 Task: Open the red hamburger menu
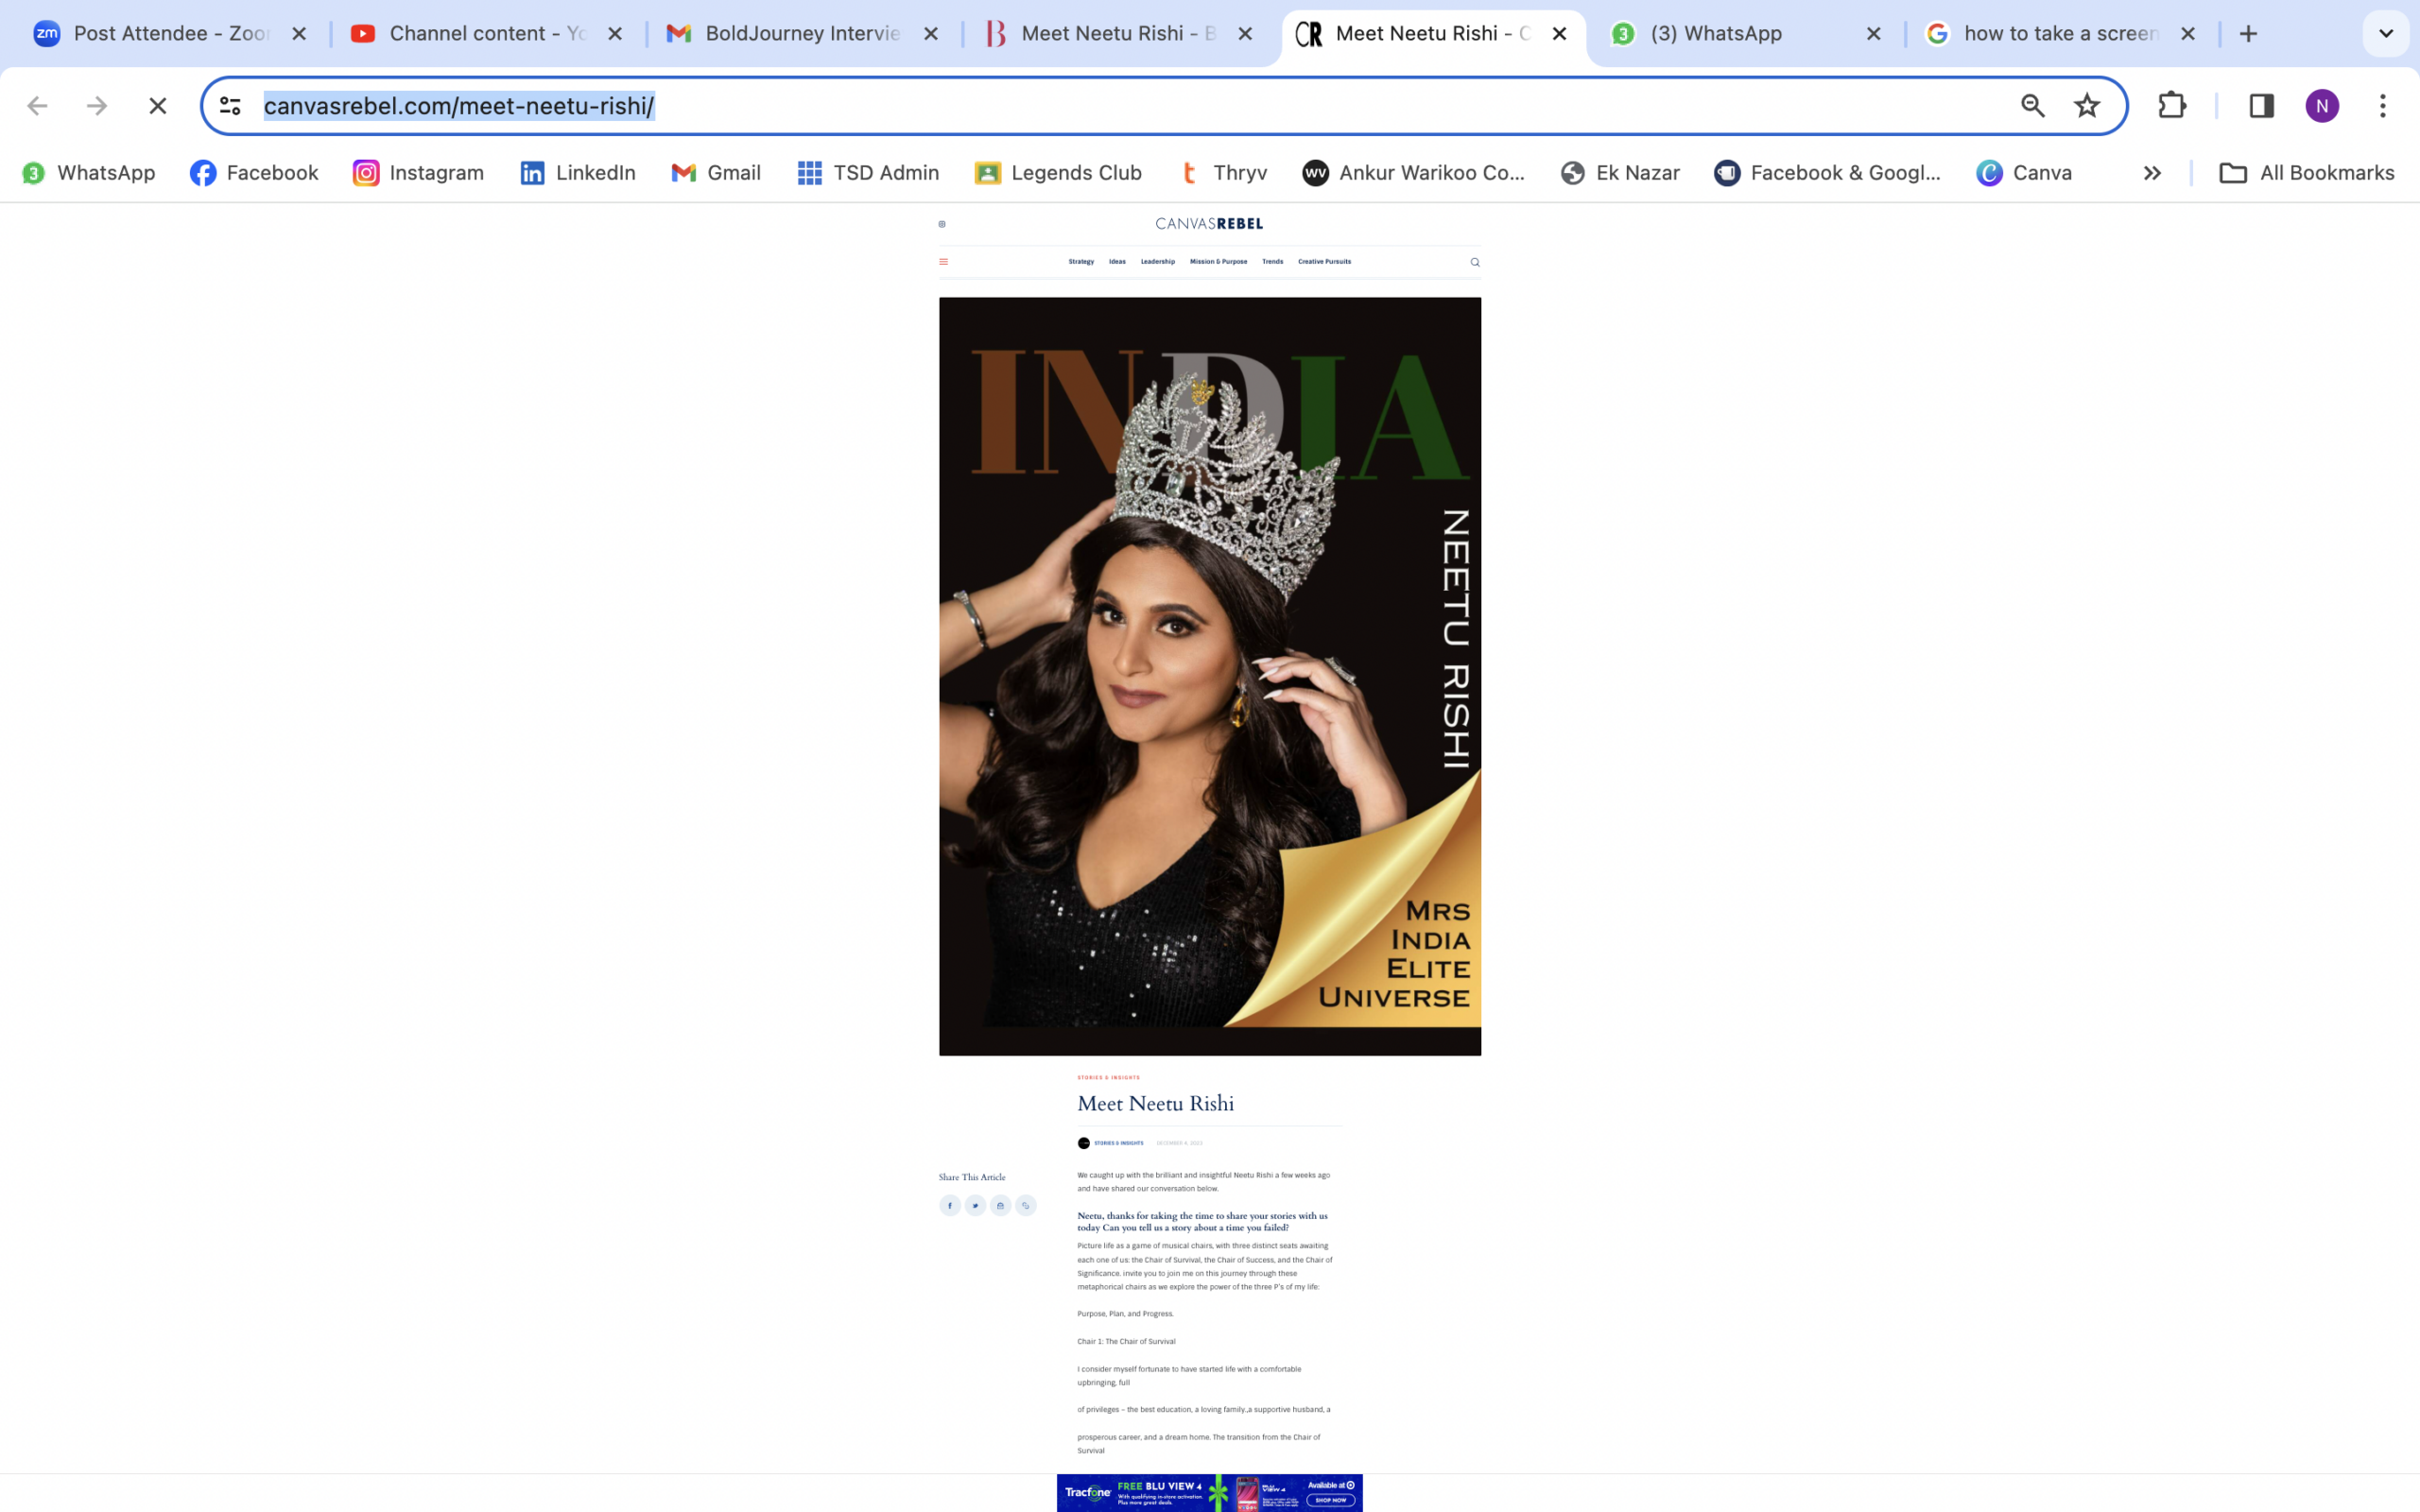pyautogui.click(x=943, y=262)
